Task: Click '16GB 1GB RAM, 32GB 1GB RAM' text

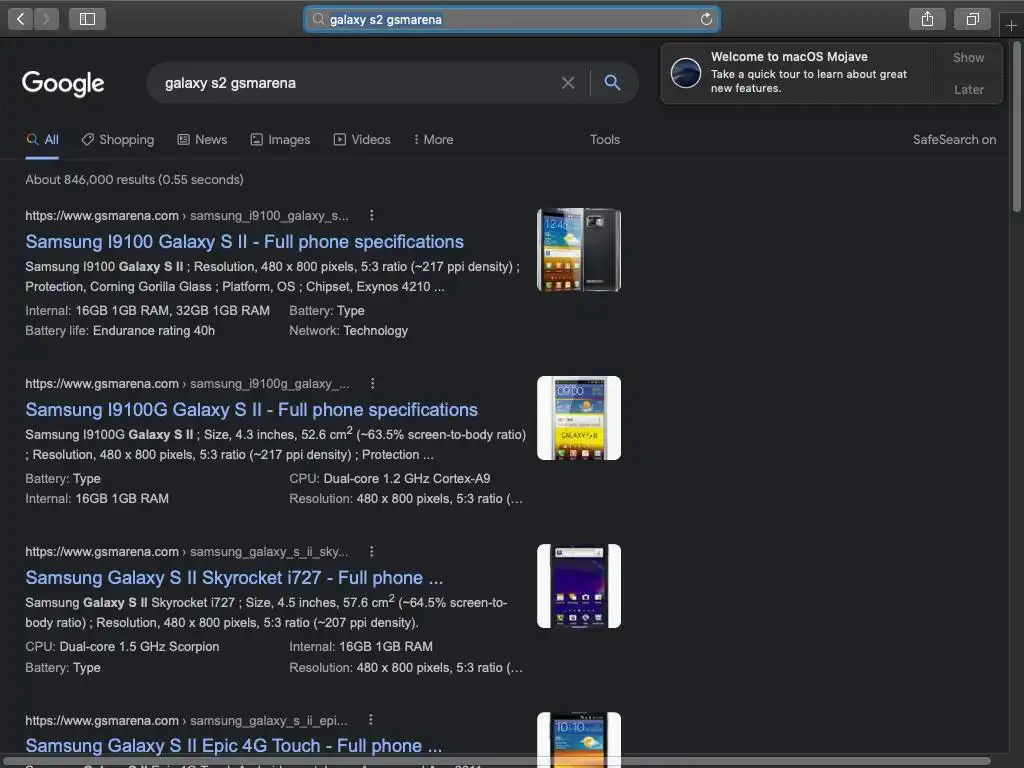Action: pyautogui.click(x=172, y=311)
